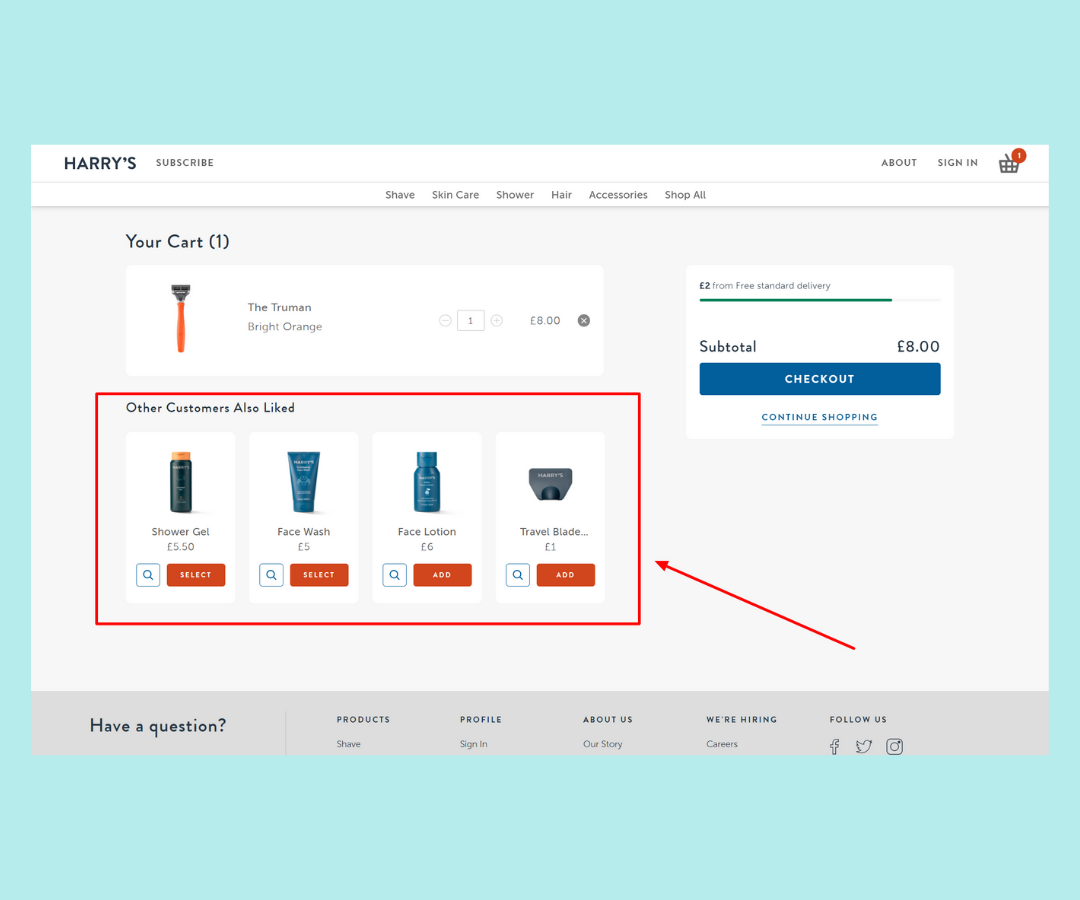Viewport: 1080px width, 900px height.
Task: Click the quantity input field
Action: 471,321
